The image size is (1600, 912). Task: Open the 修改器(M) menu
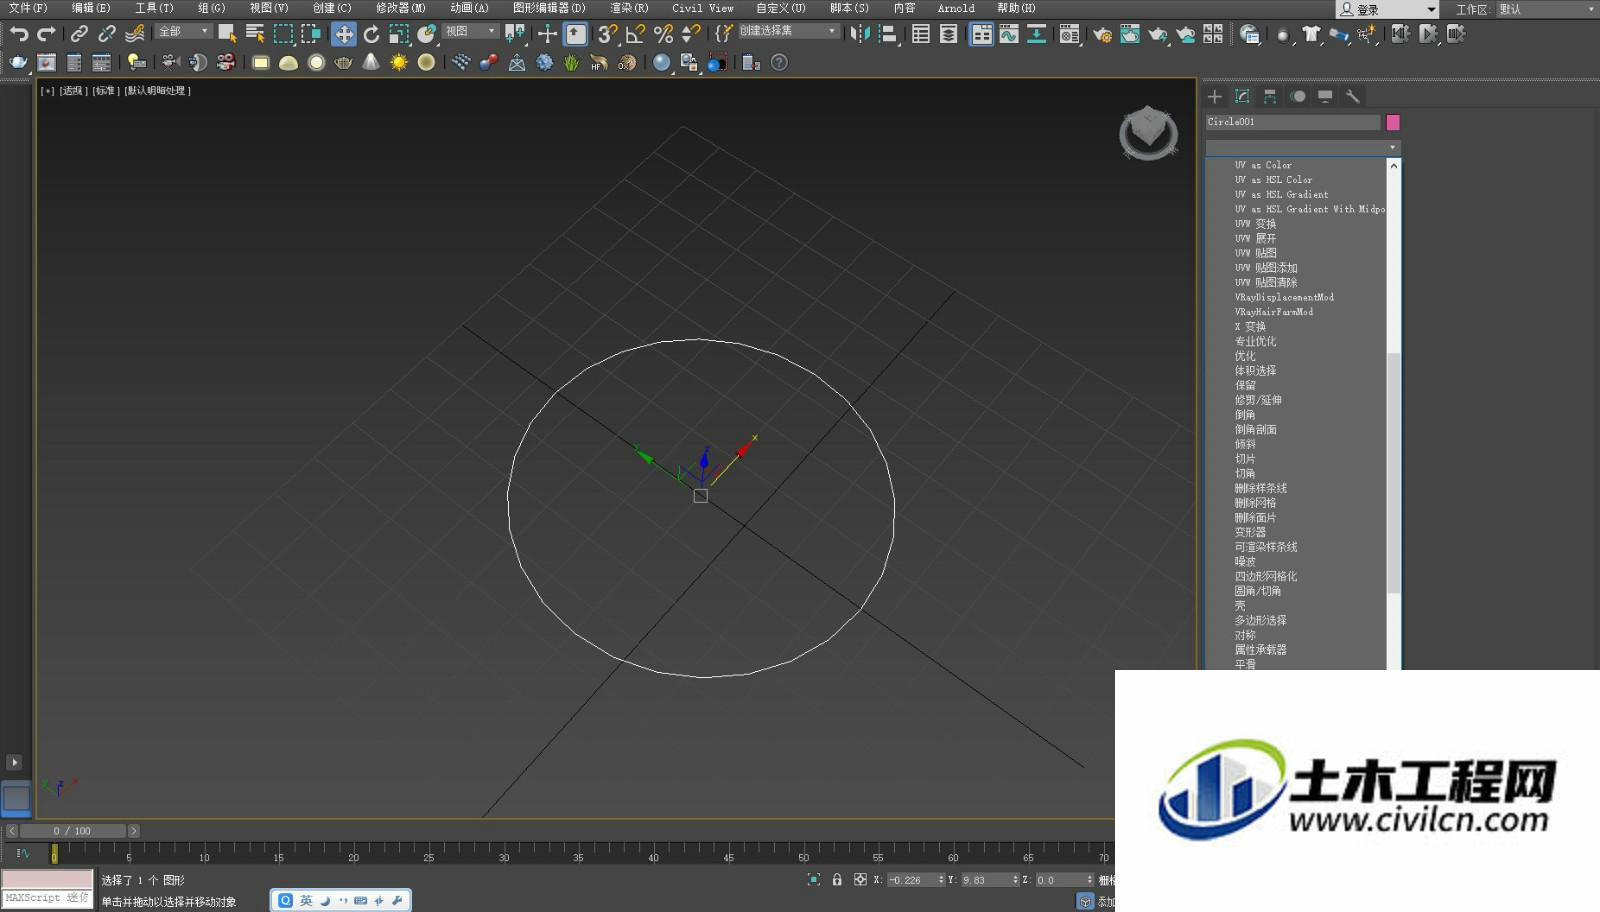point(401,8)
